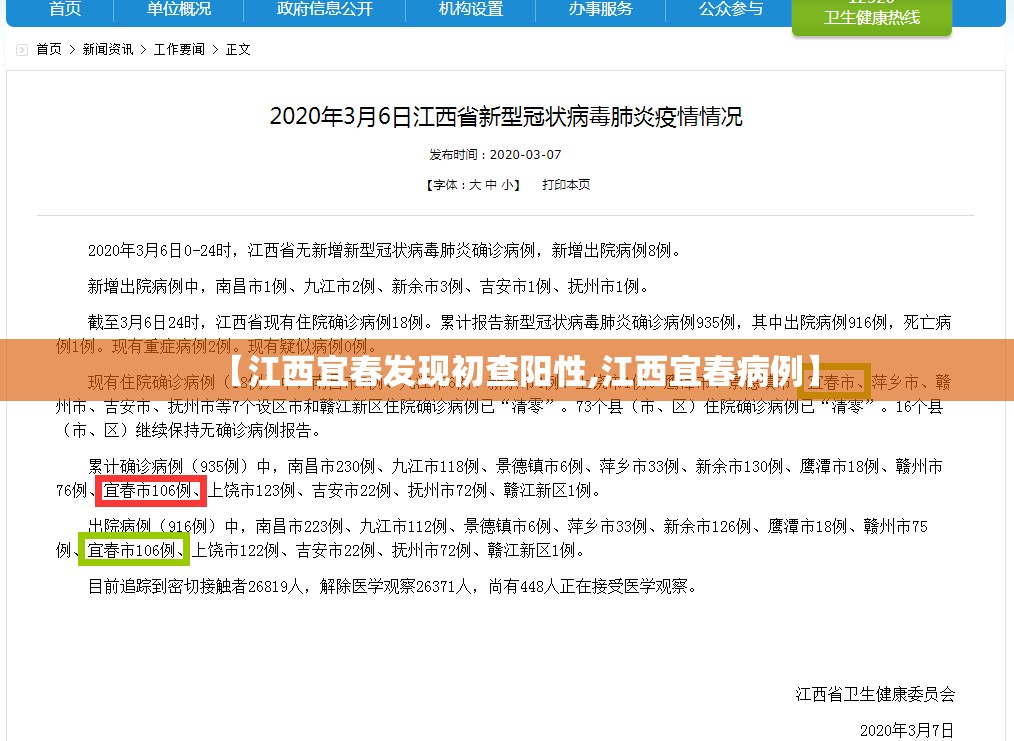Set font size to 小
Screen dimensions: 1014x741
click(508, 185)
